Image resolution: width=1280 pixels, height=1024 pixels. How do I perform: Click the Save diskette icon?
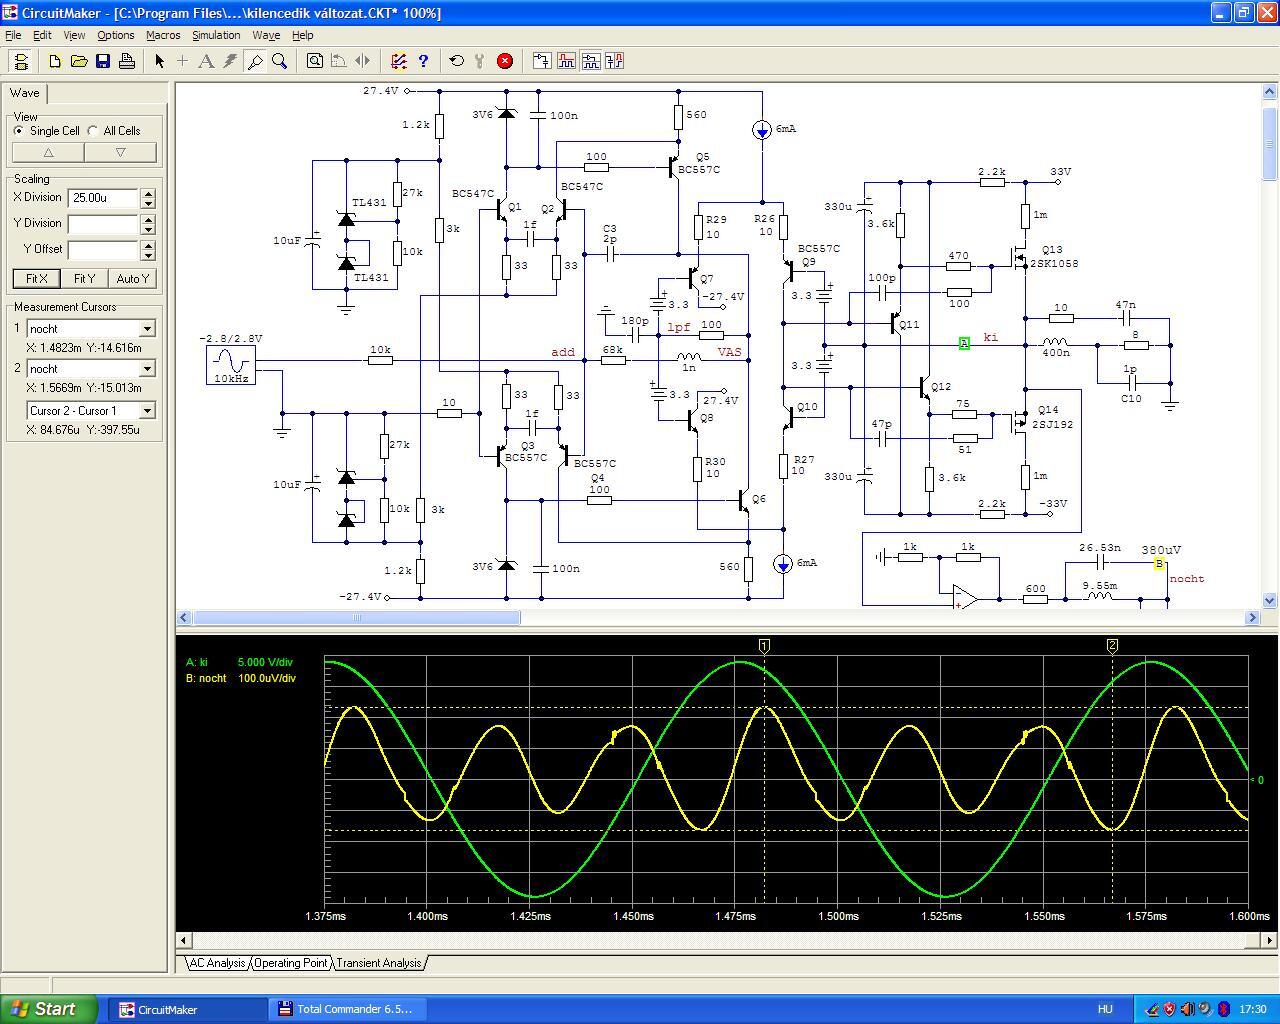(x=103, y=61)
